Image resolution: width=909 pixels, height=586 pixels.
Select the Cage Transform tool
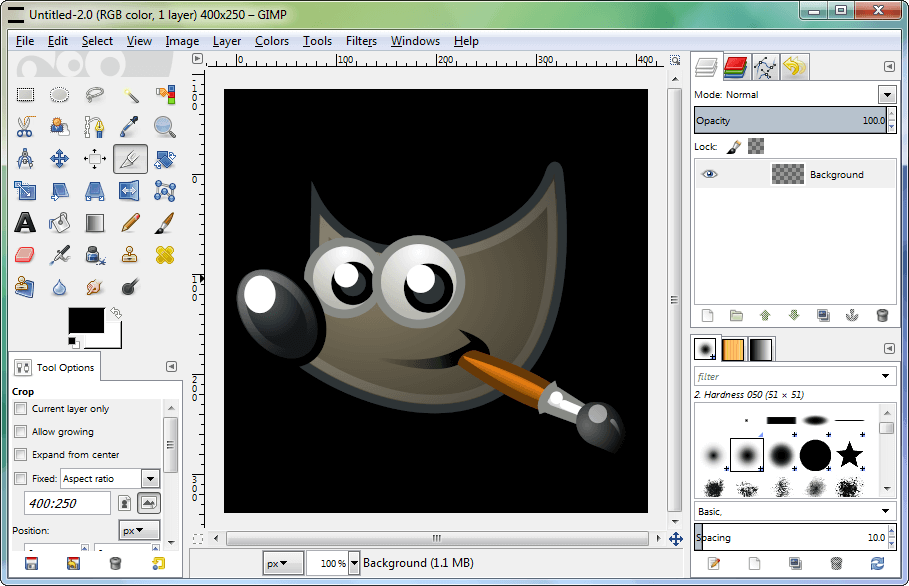tap(165, 191)
